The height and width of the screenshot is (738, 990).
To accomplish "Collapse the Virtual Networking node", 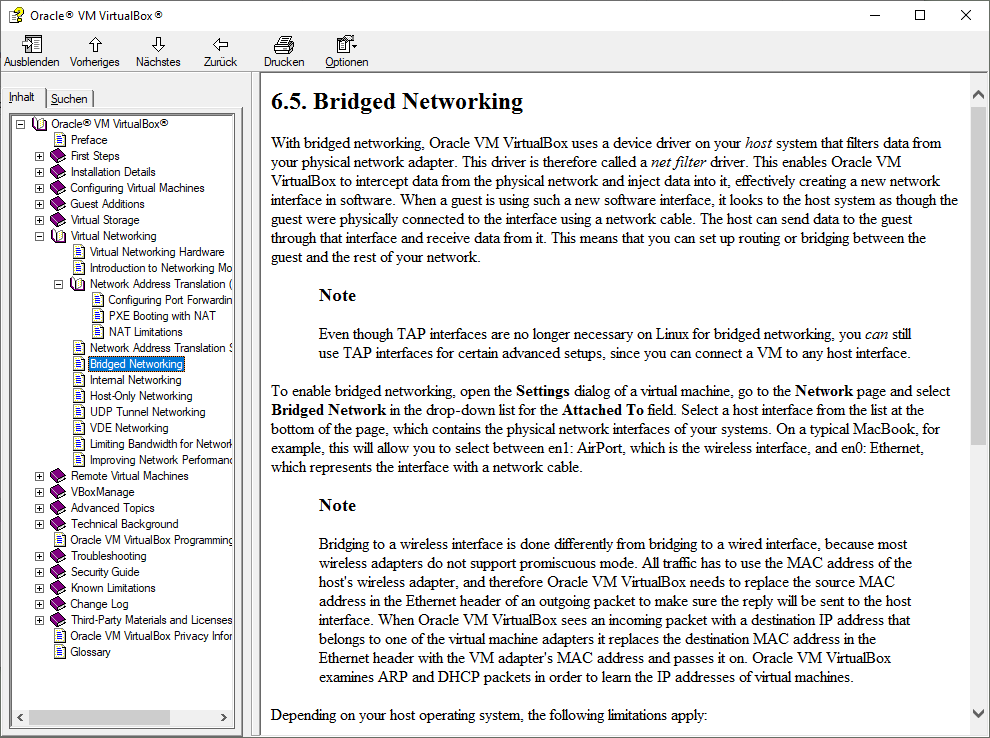I will (x=39, y=236).
